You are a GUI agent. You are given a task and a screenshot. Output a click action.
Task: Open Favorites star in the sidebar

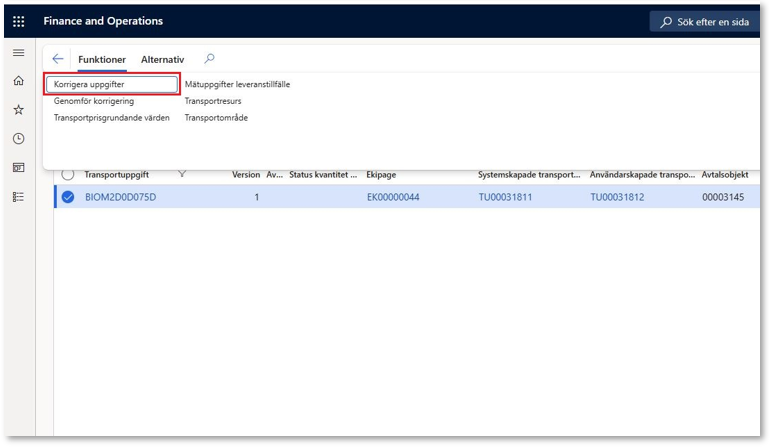pyautogui.click(x=18, y=109)
